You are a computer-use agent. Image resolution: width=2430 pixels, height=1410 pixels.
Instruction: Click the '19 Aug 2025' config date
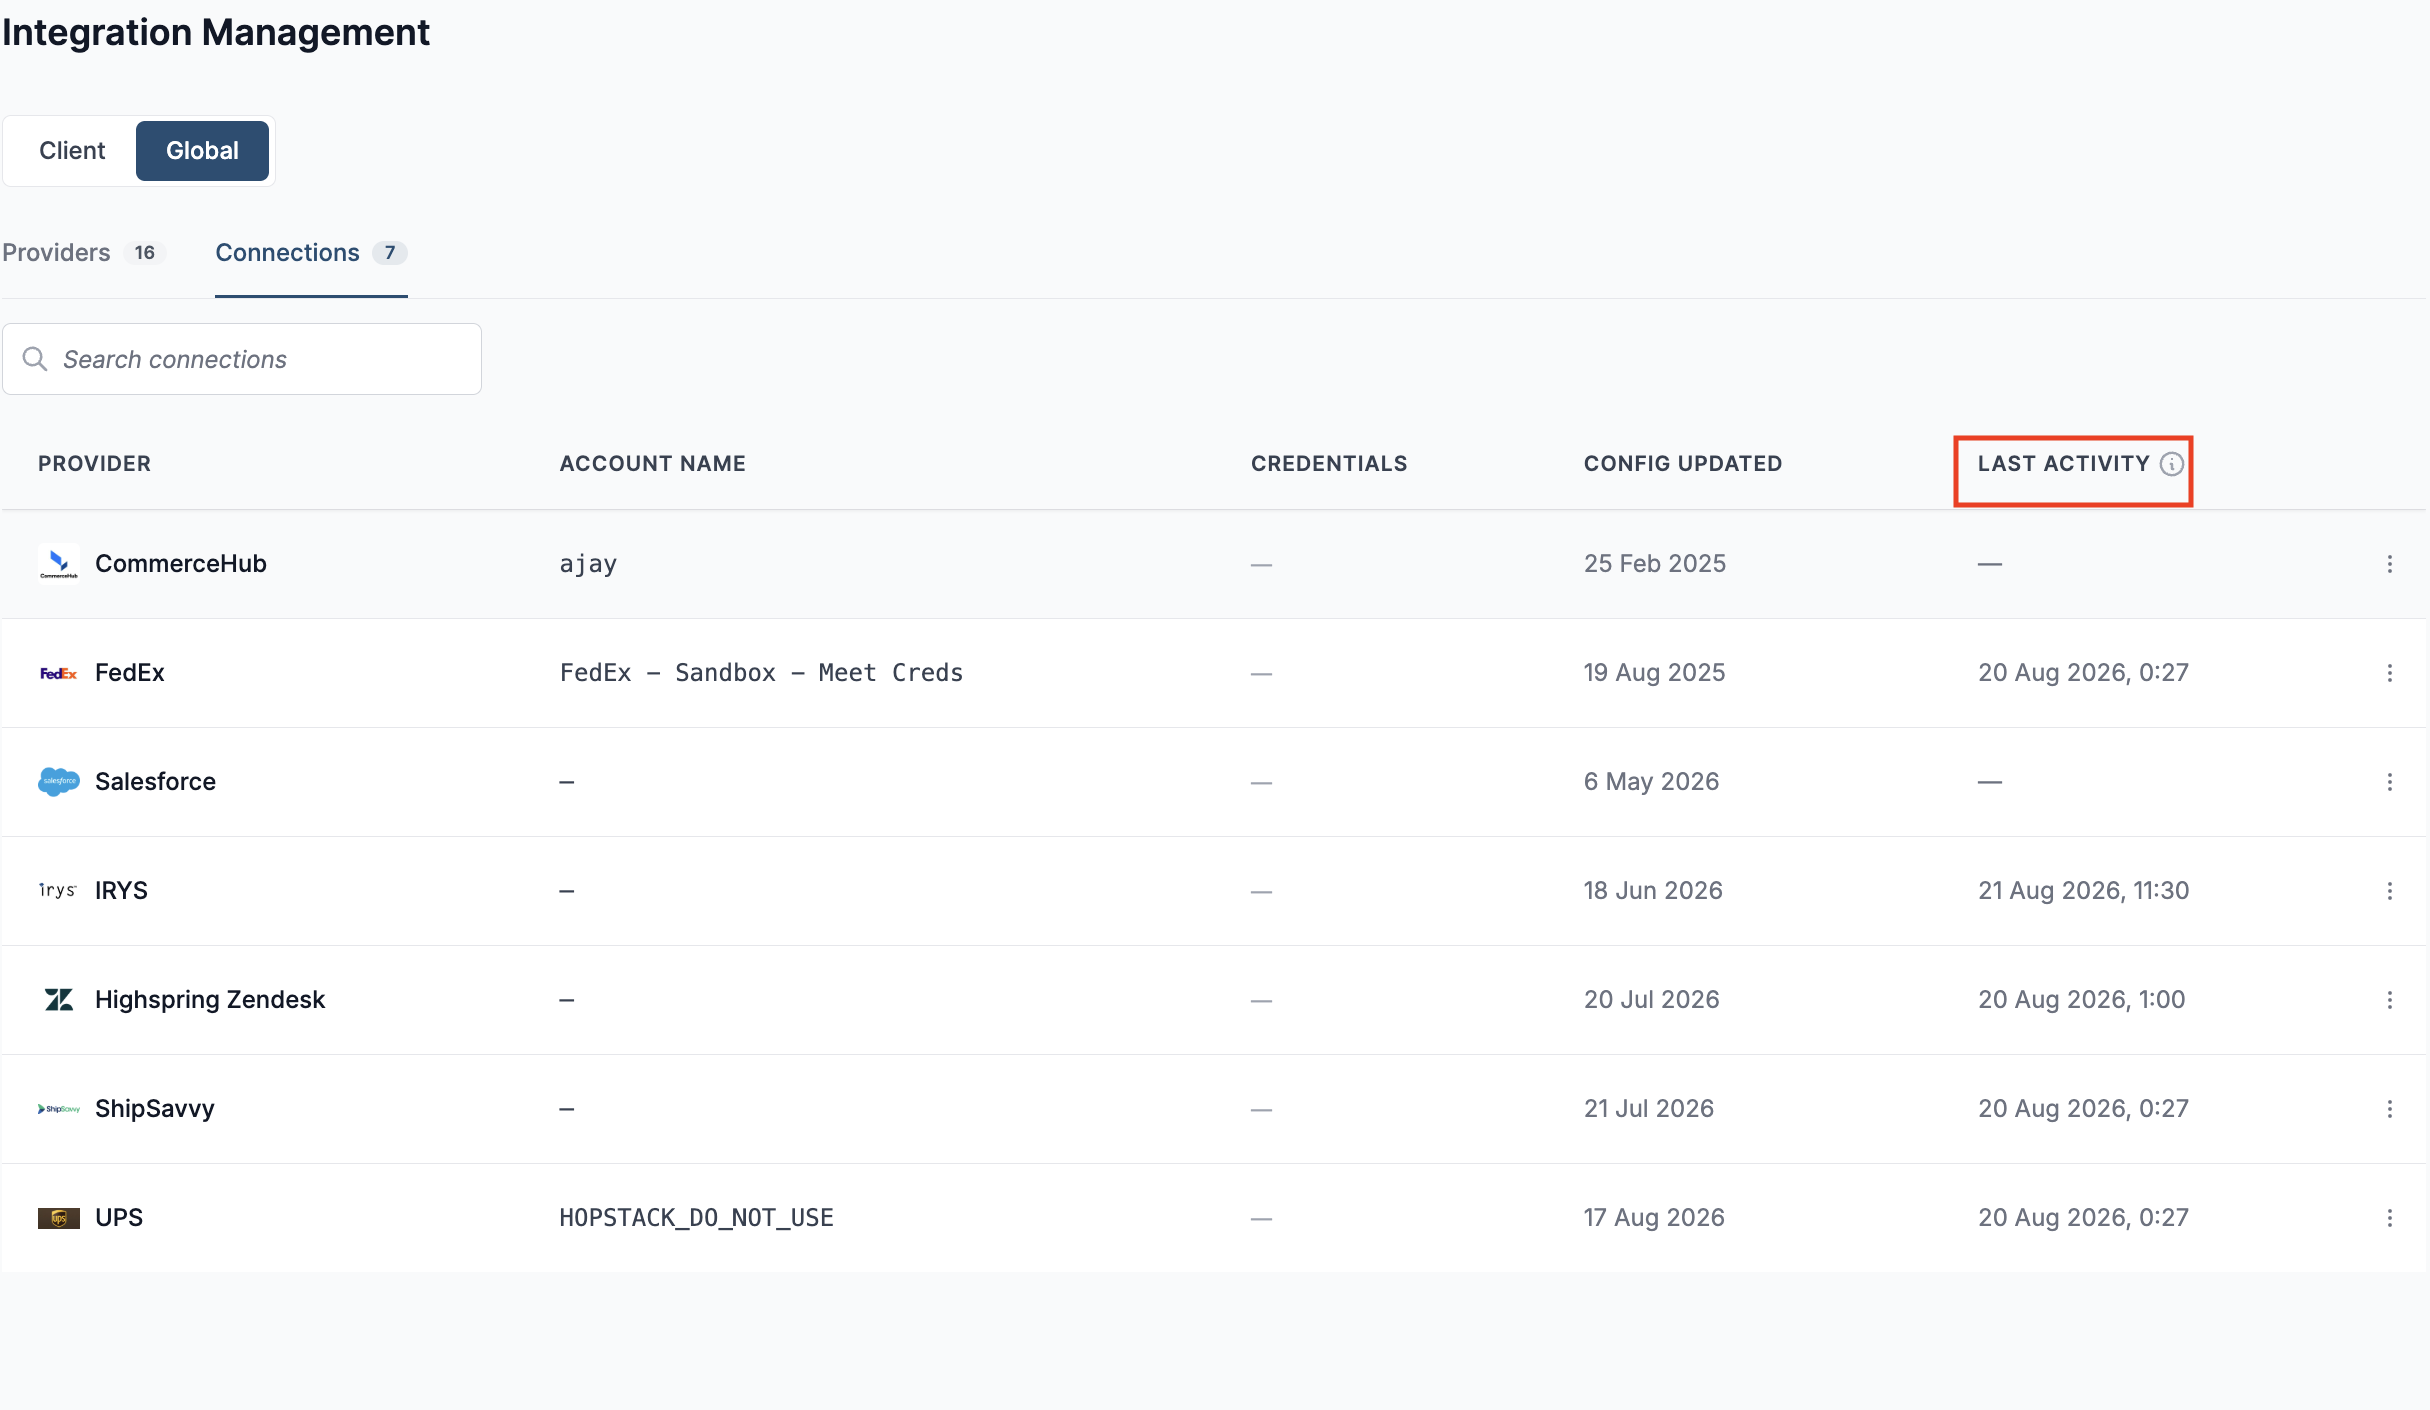[1654, 673]
